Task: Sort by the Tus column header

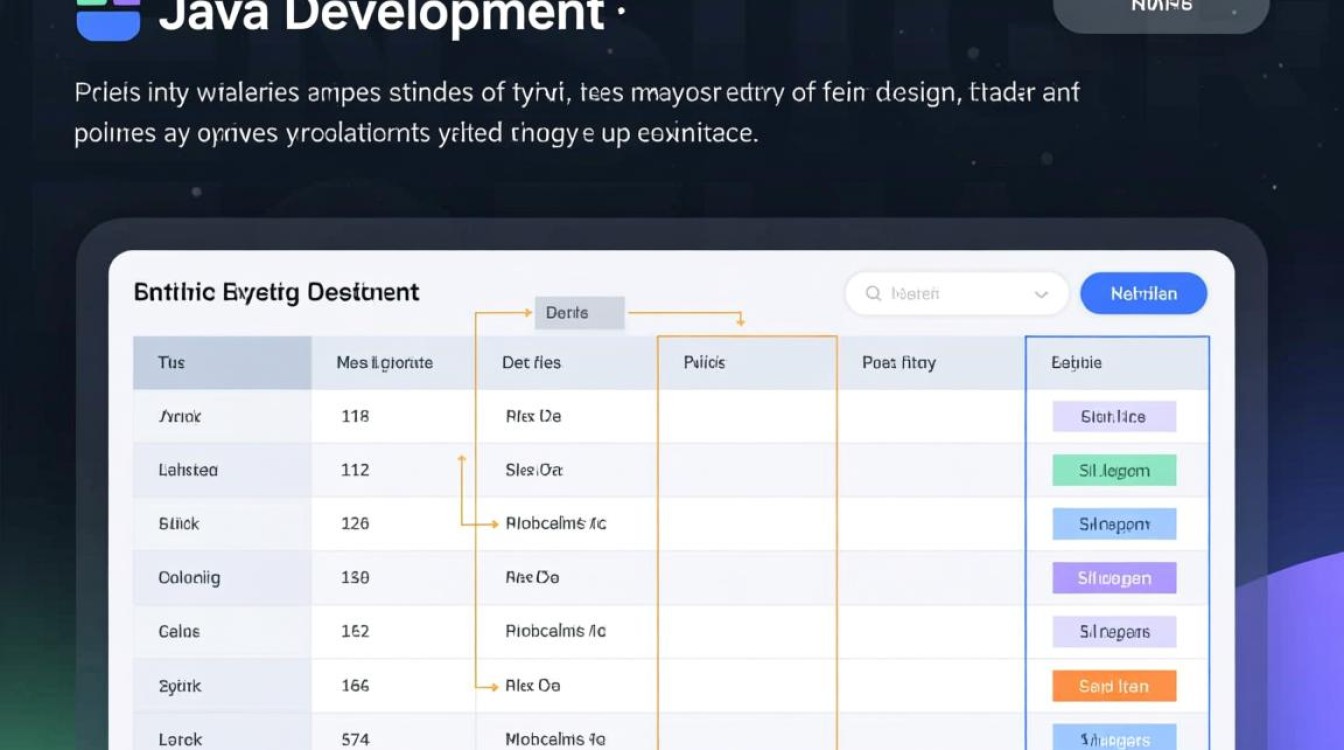Action: pos(171,363)
